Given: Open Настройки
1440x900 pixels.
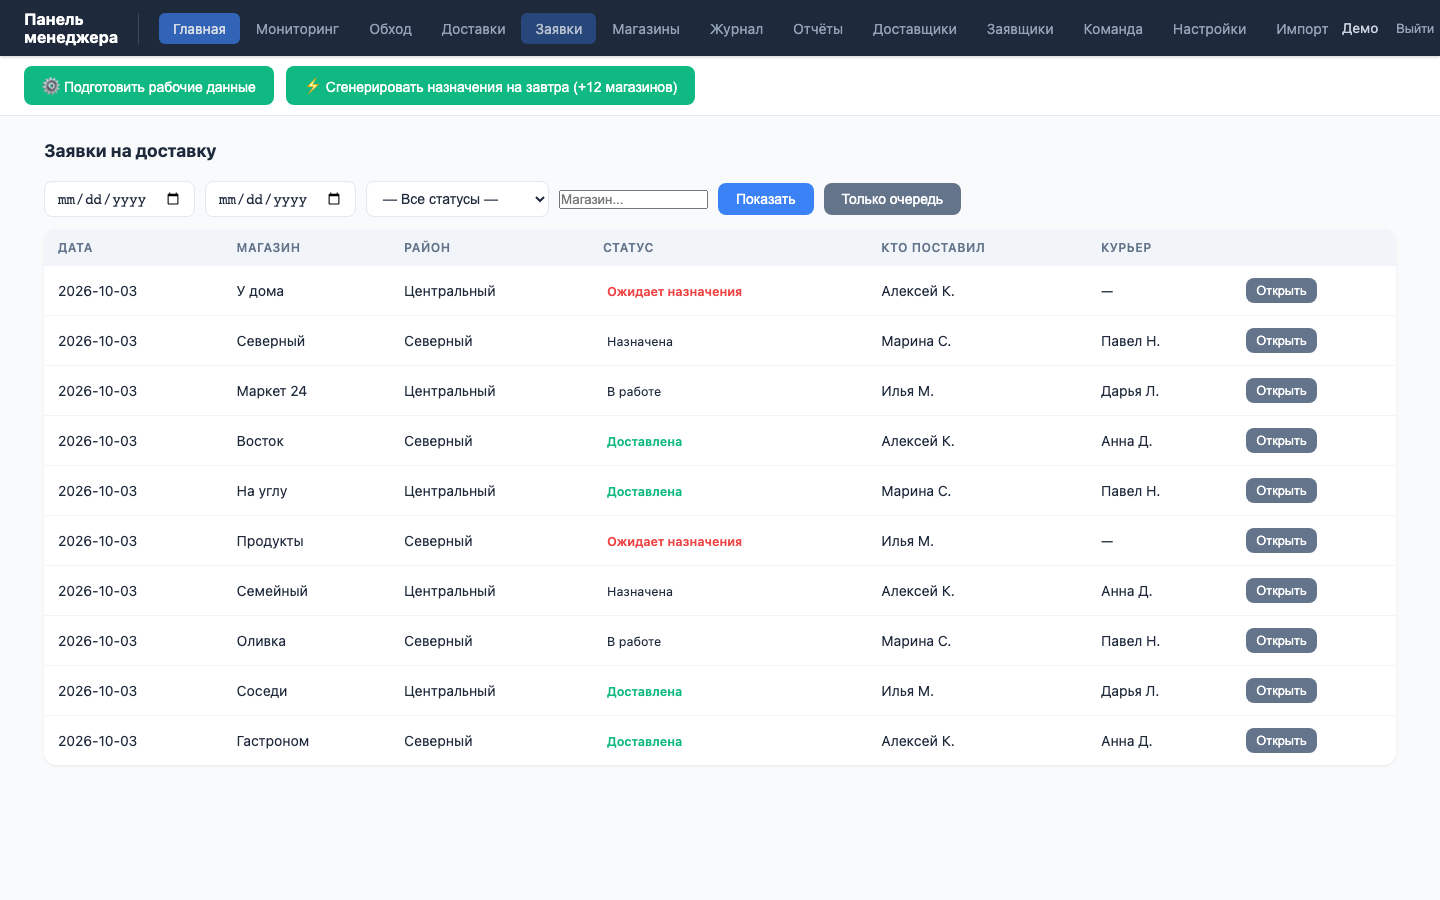Looking at the screenshot, I should tap(1209, 29).
